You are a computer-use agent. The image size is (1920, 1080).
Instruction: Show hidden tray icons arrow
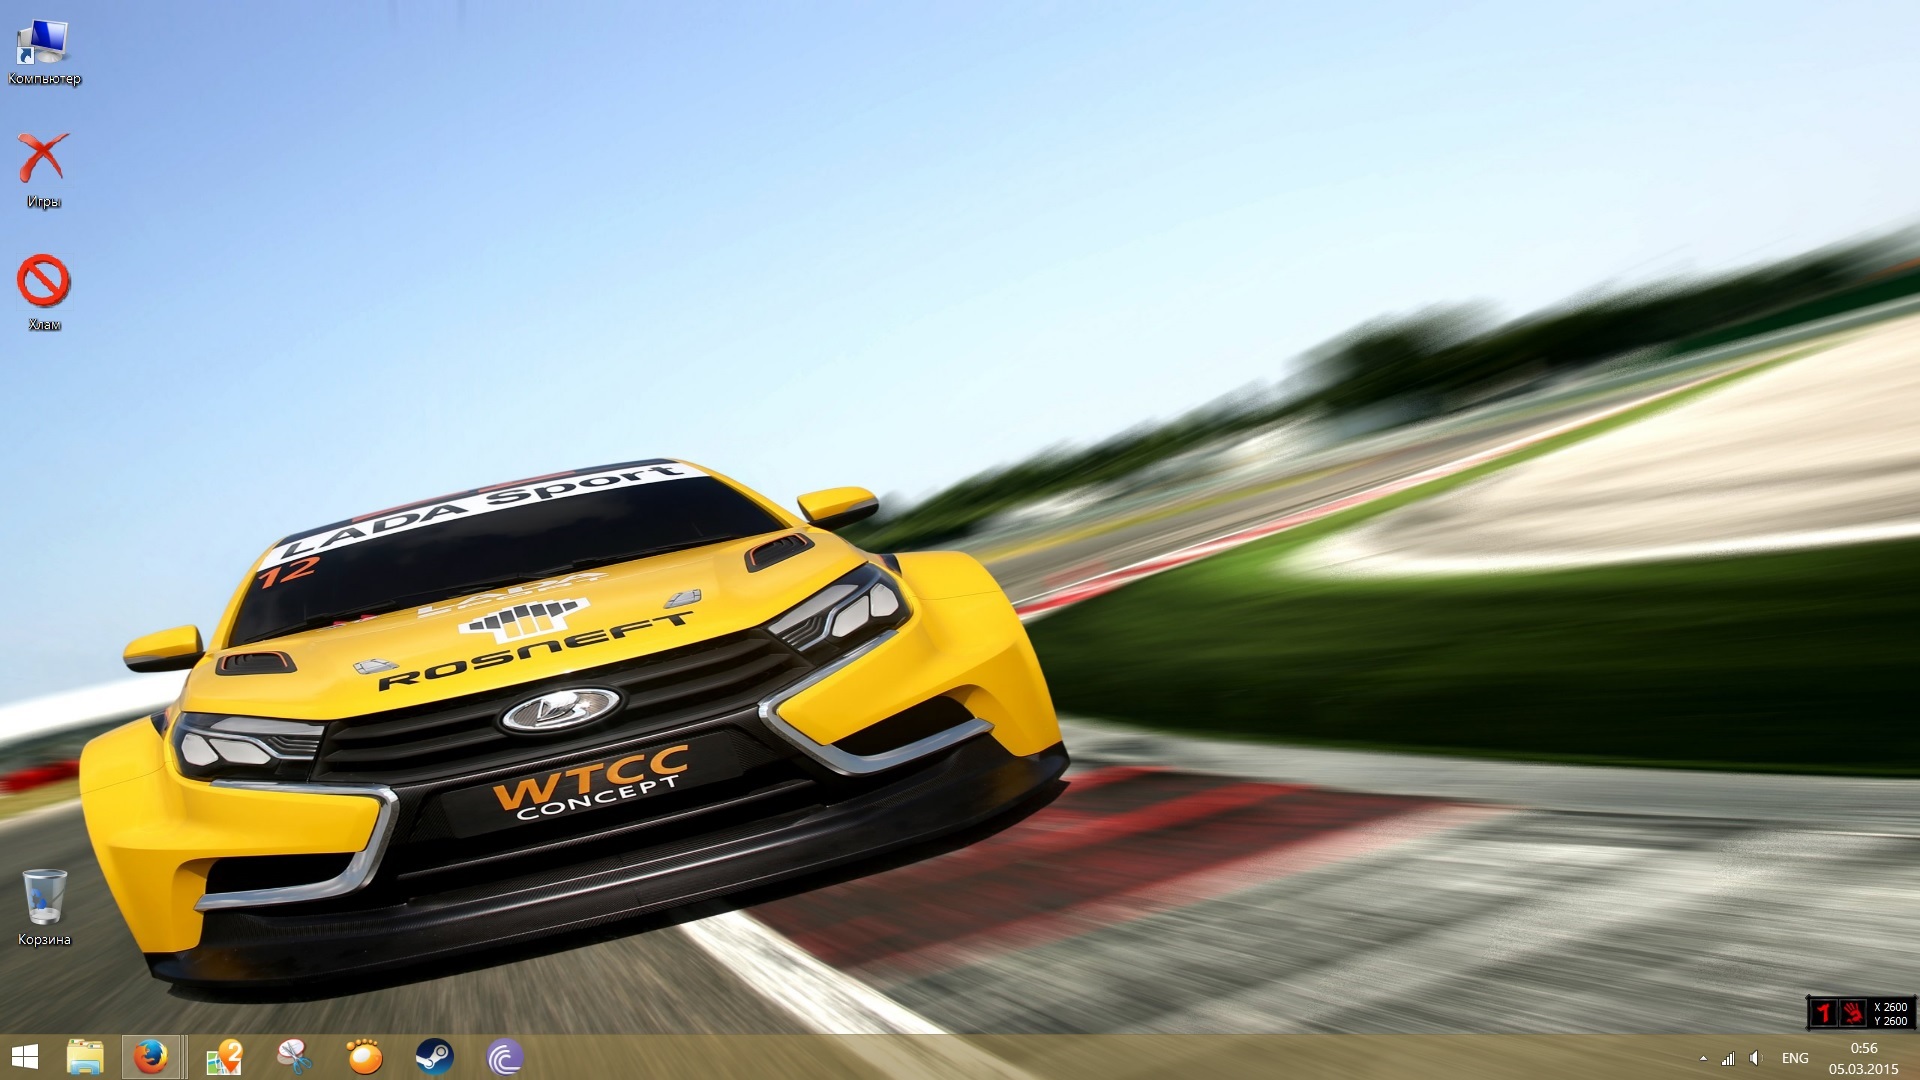(1703, 1058)
